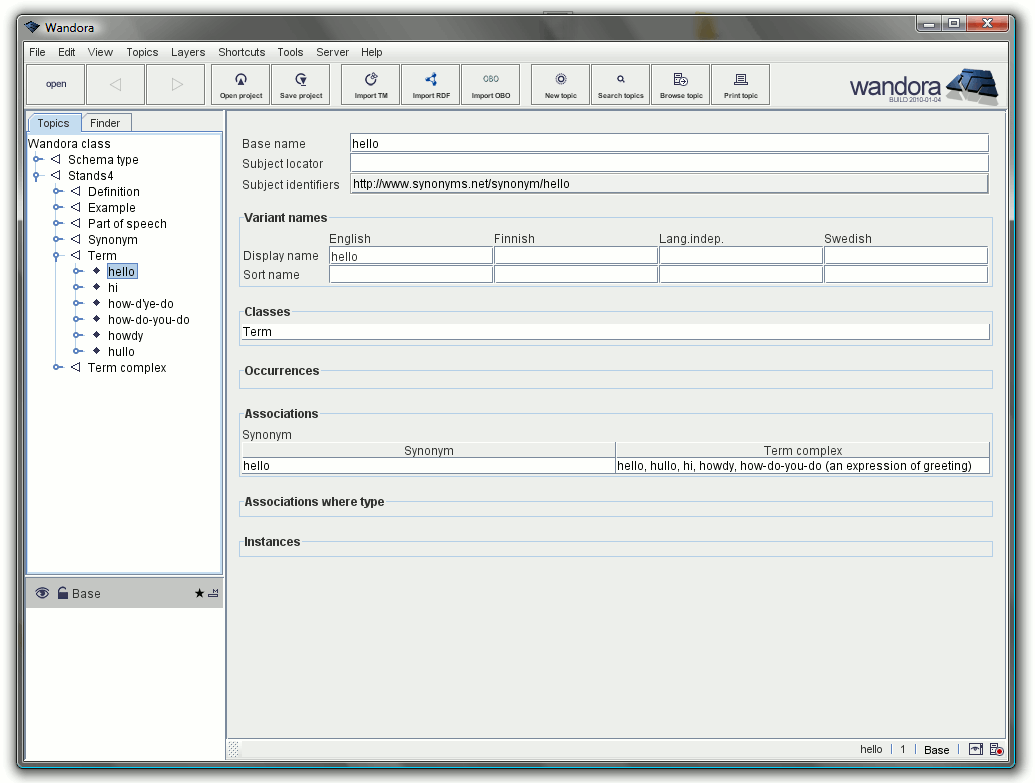Create a topic using the New topic icon
The width and height of the screenshot is (1035, 783).
tap(560, 84)
